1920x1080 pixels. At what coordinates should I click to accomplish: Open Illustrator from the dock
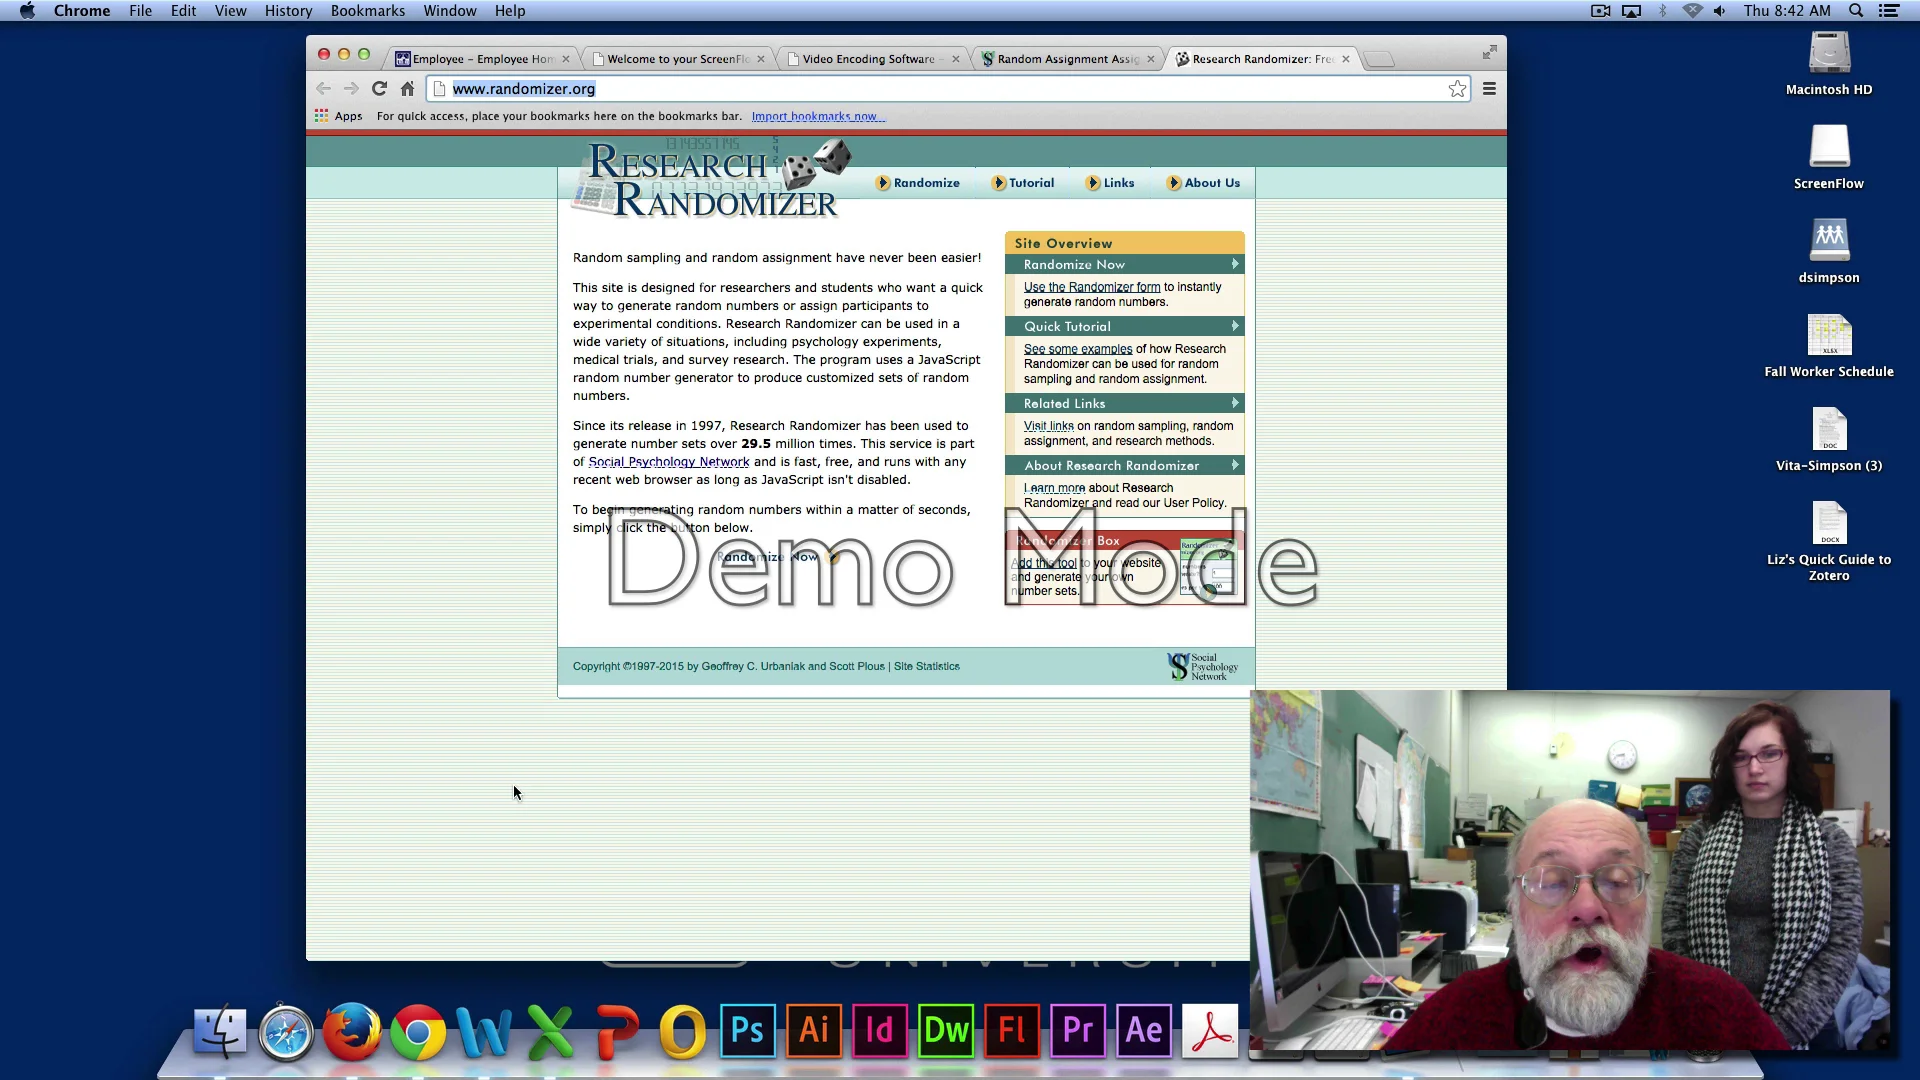click(814, 1030)
